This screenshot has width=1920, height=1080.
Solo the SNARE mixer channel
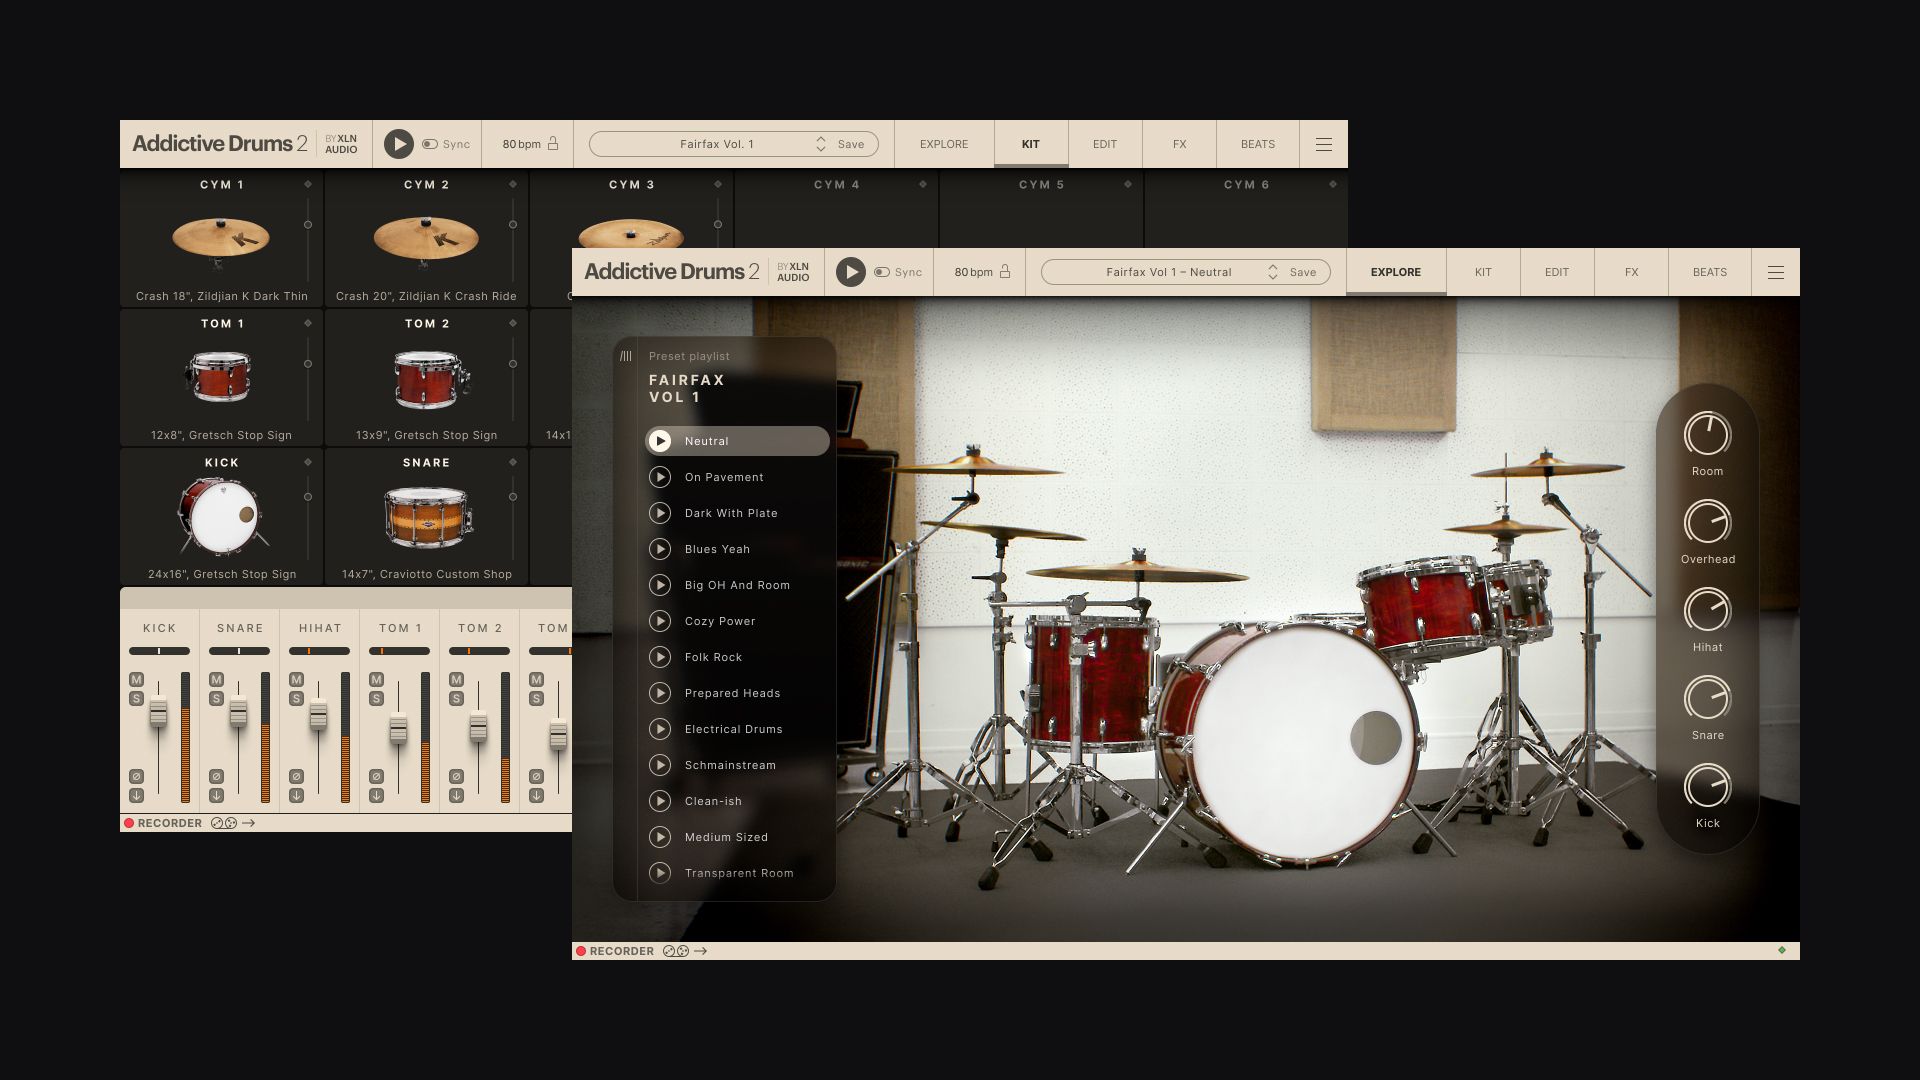click(216, 698)
